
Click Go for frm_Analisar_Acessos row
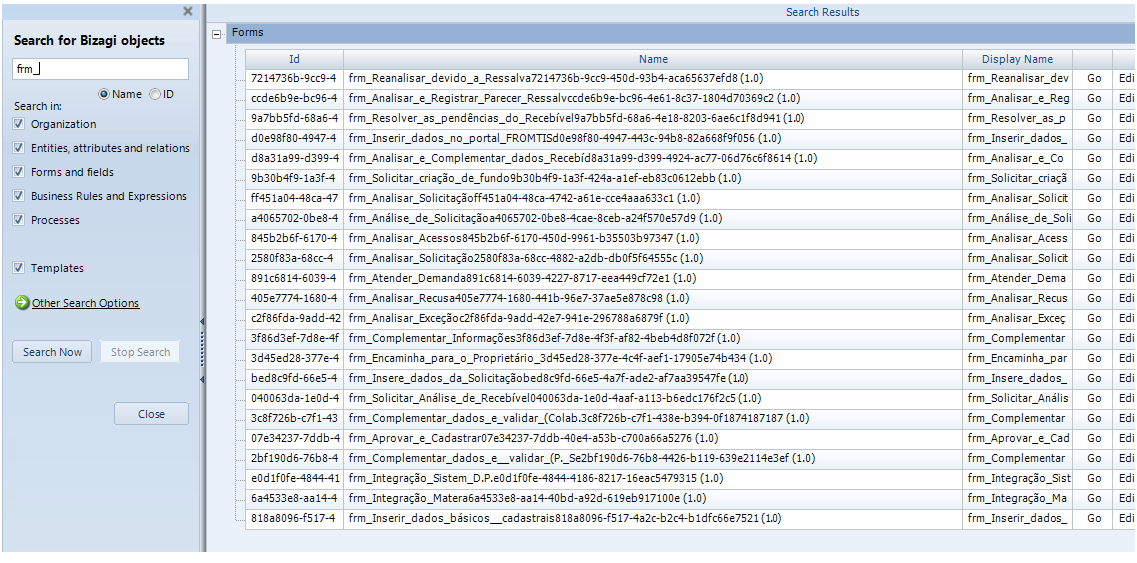click(x=1093, y=238)
